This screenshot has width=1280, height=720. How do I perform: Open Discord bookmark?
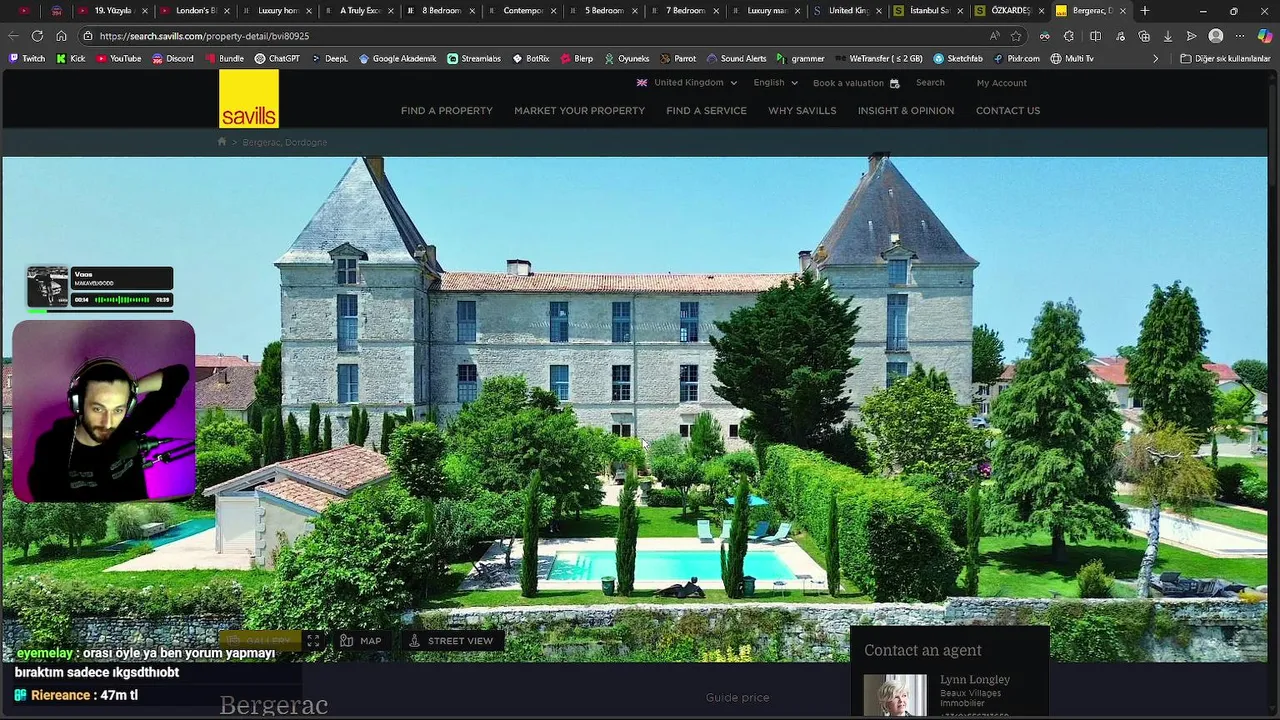[173, 59]
